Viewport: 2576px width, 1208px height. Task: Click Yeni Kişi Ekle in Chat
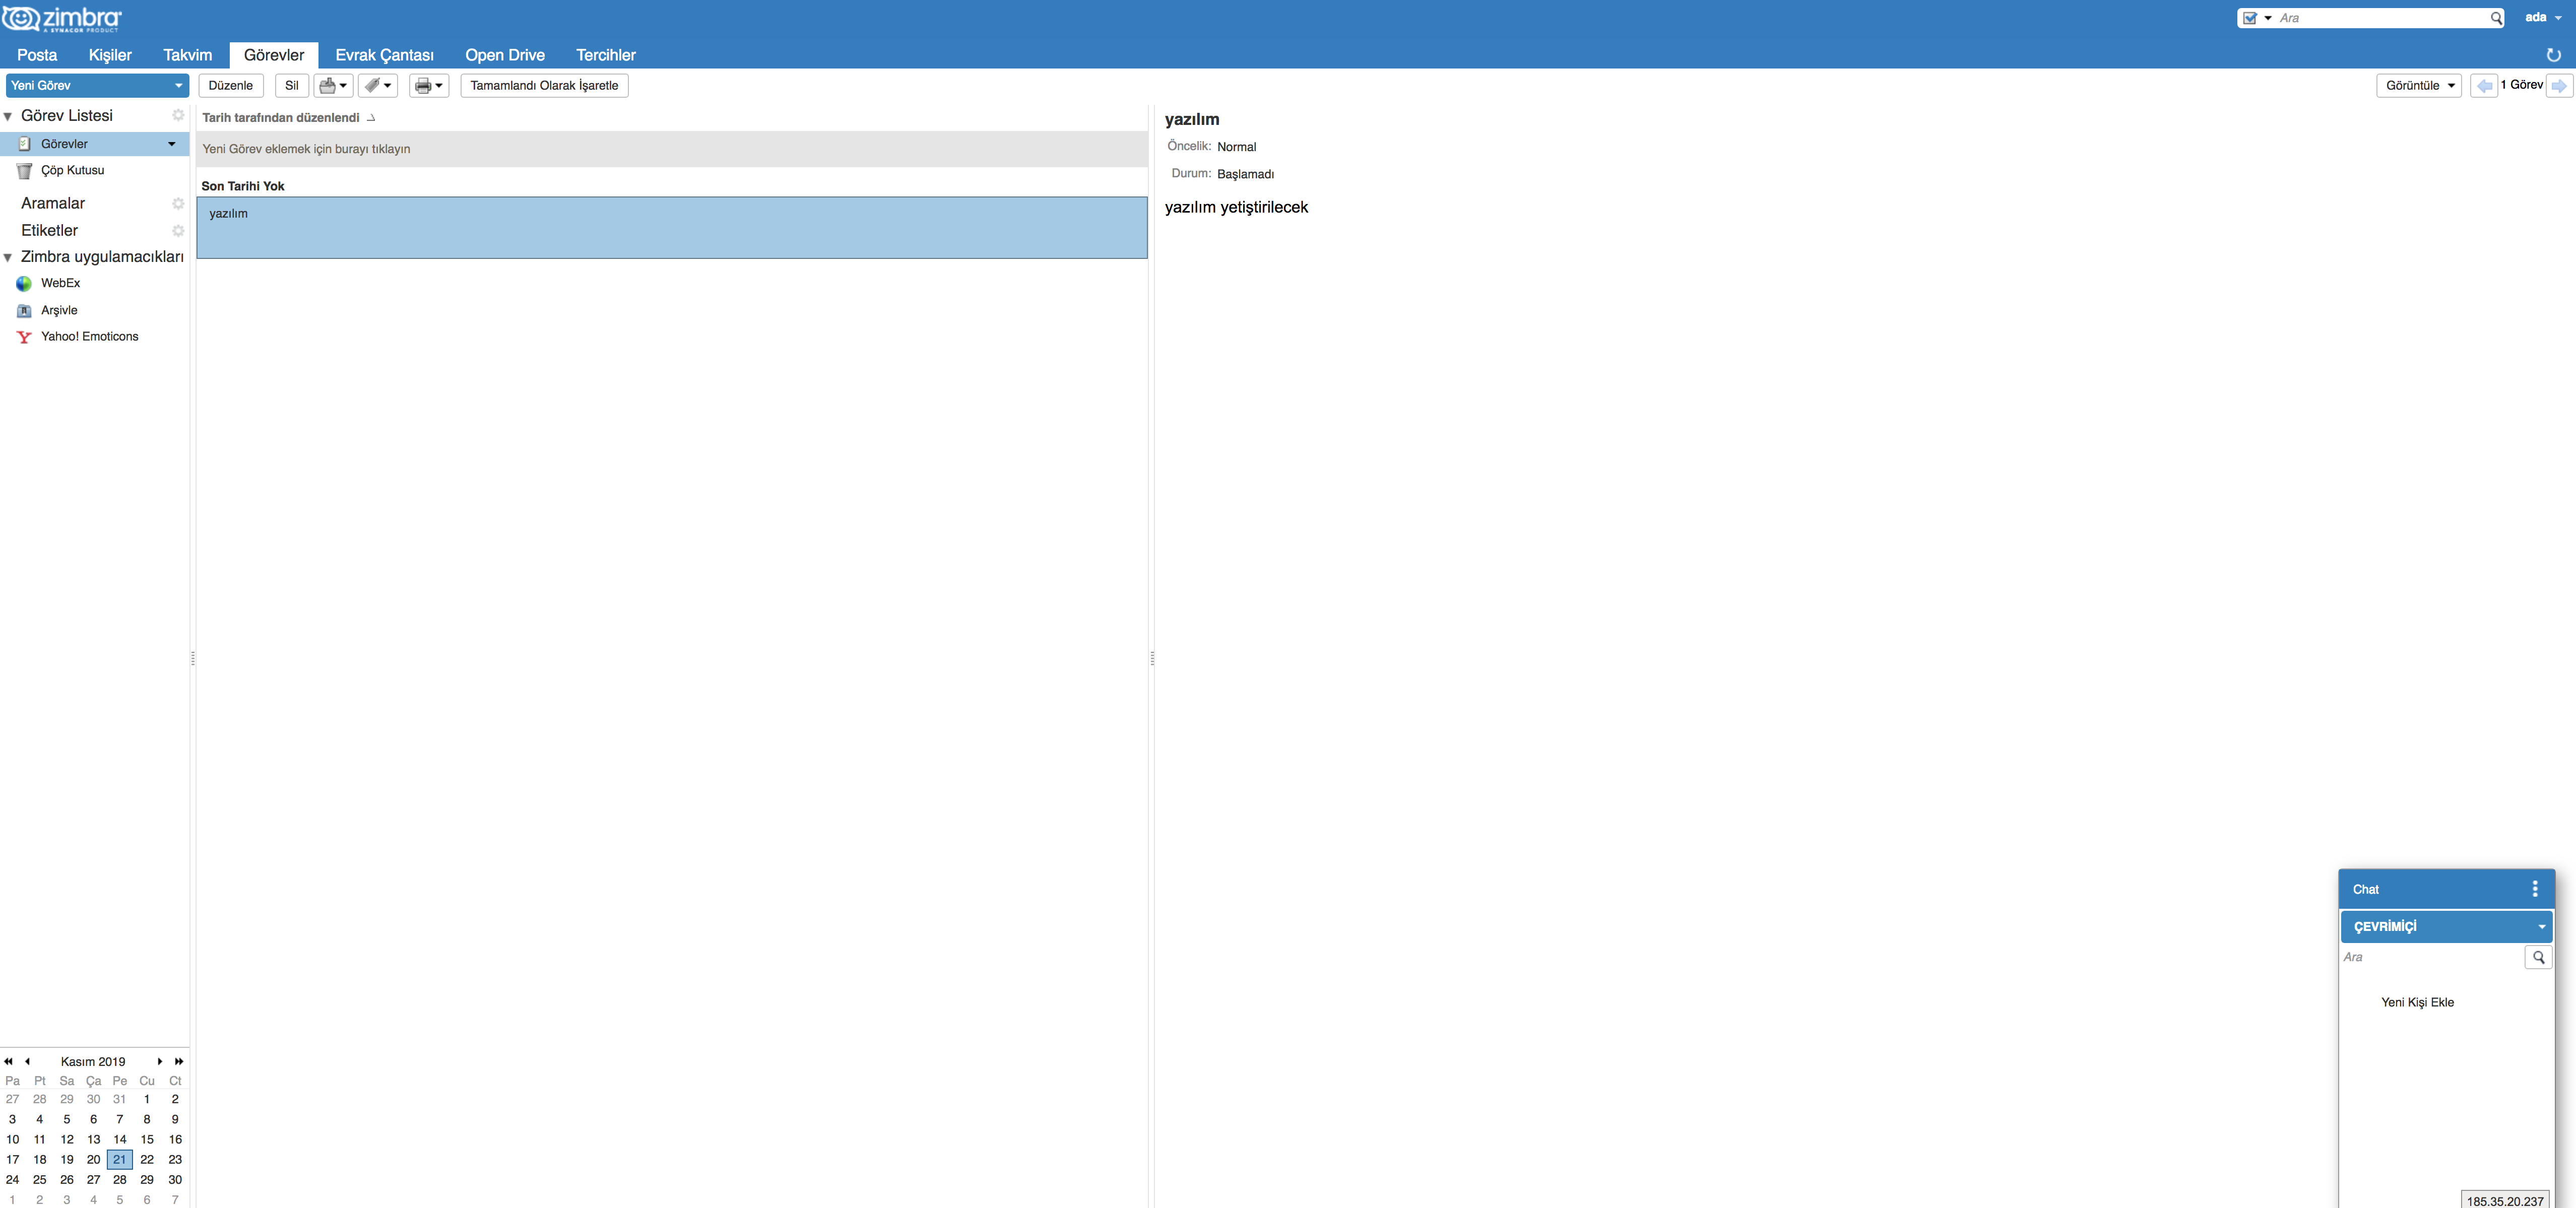click(x=2417, y=1002)
